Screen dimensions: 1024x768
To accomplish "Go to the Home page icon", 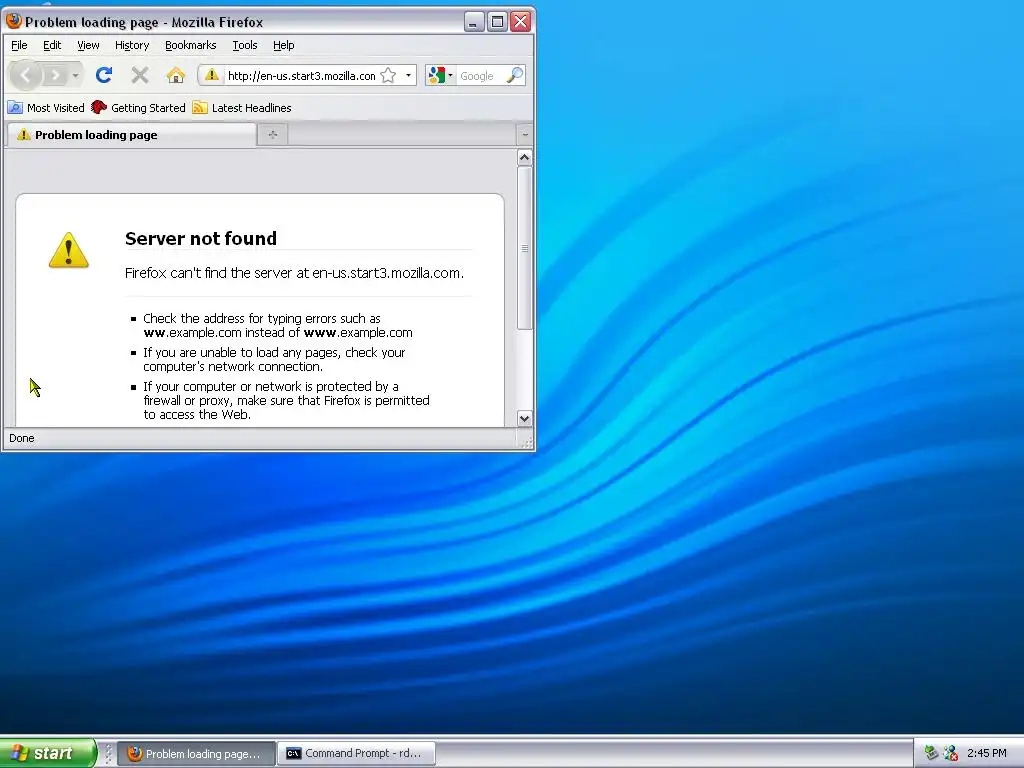I will click(175, 76).
